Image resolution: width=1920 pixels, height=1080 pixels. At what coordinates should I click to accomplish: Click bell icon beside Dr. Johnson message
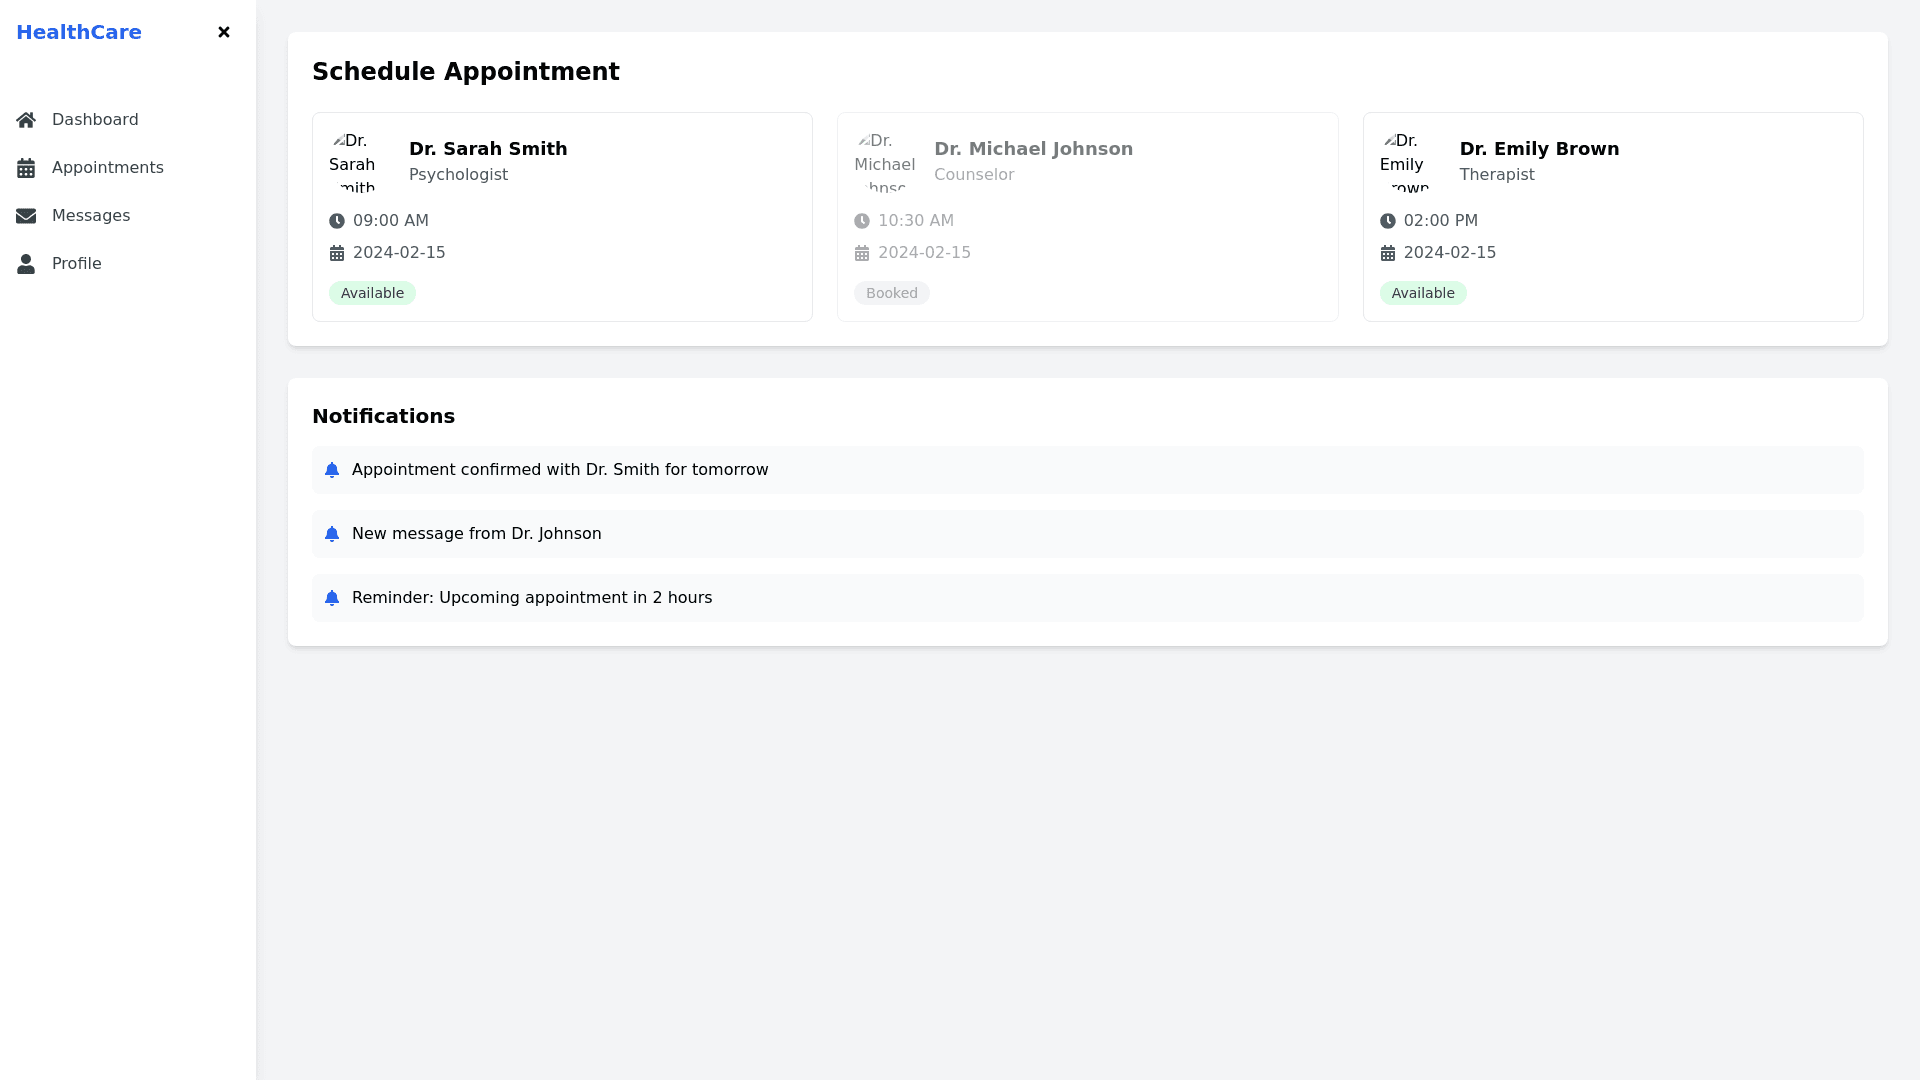click(332, 534)
